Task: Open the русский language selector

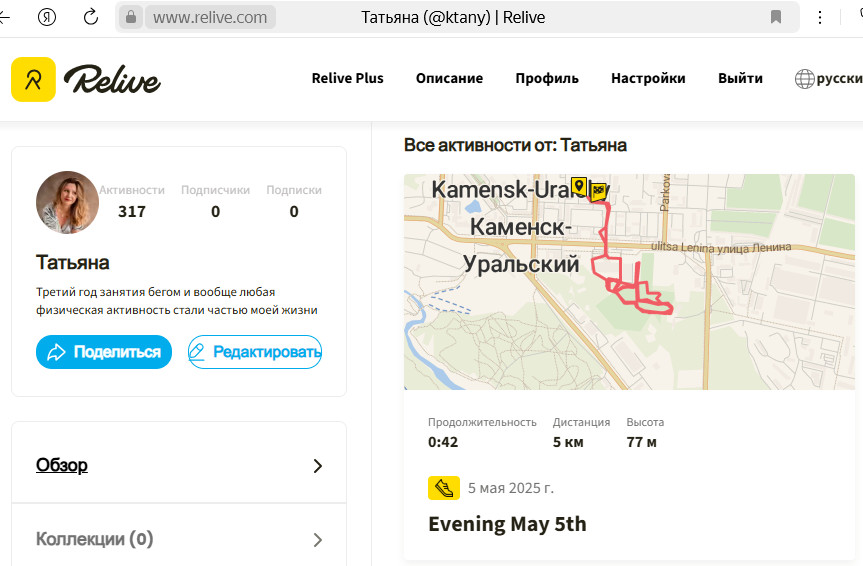Action: click(x=839, y=78)
